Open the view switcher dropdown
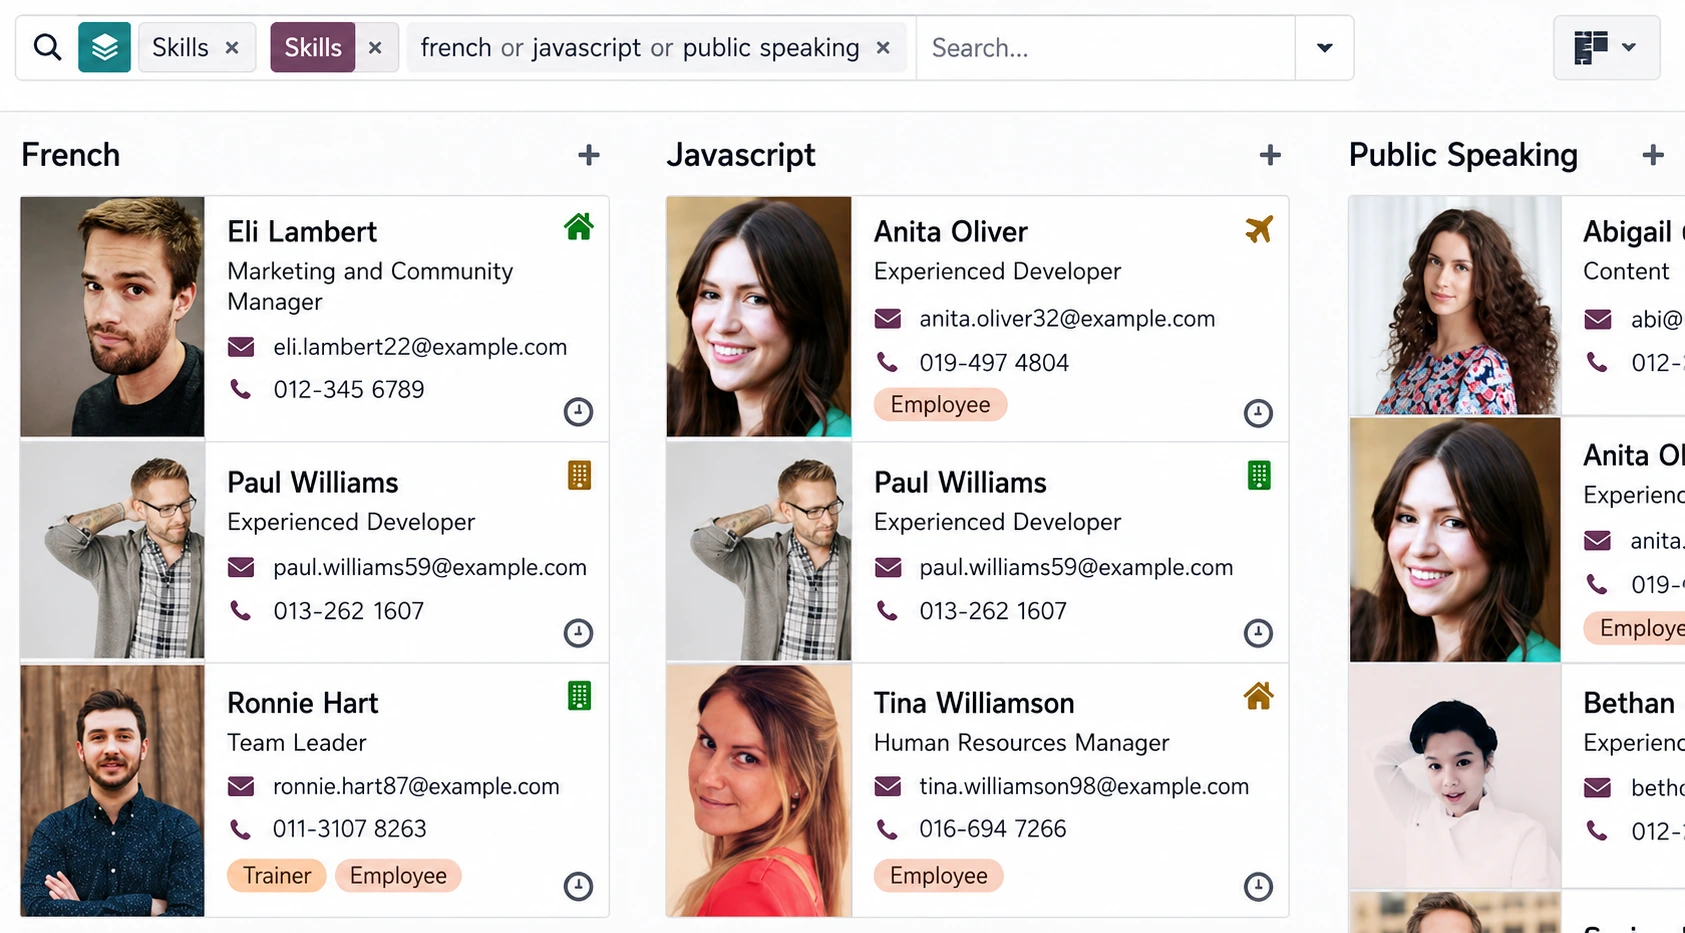This screenshot has width=1685, height=933. (1606, 47)
